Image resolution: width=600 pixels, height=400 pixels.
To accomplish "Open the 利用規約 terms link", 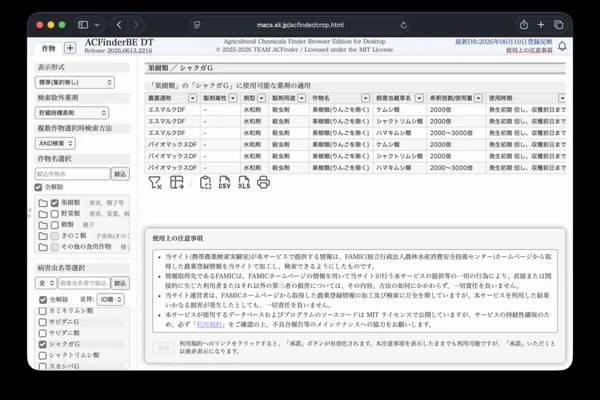I will [x=209, y=325].
